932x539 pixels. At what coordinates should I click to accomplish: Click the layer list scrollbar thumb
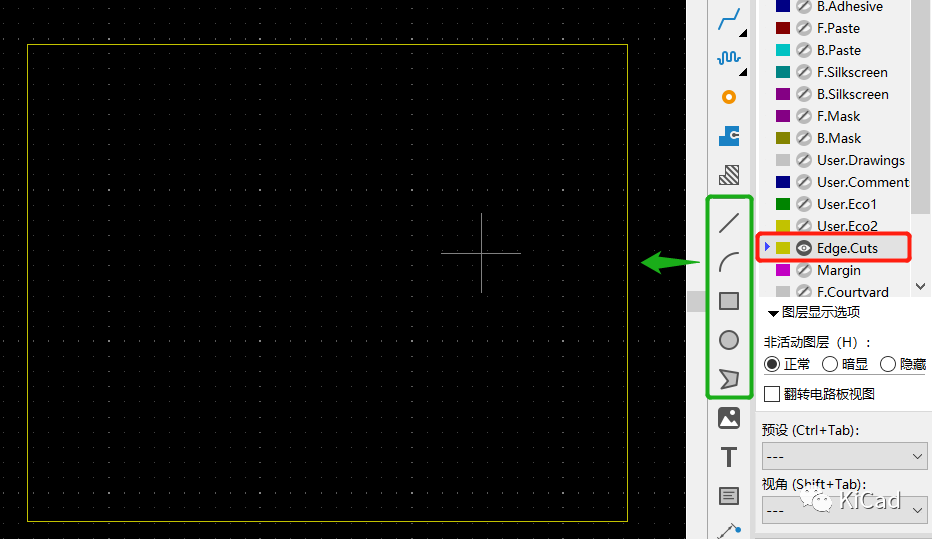point(921,107)
